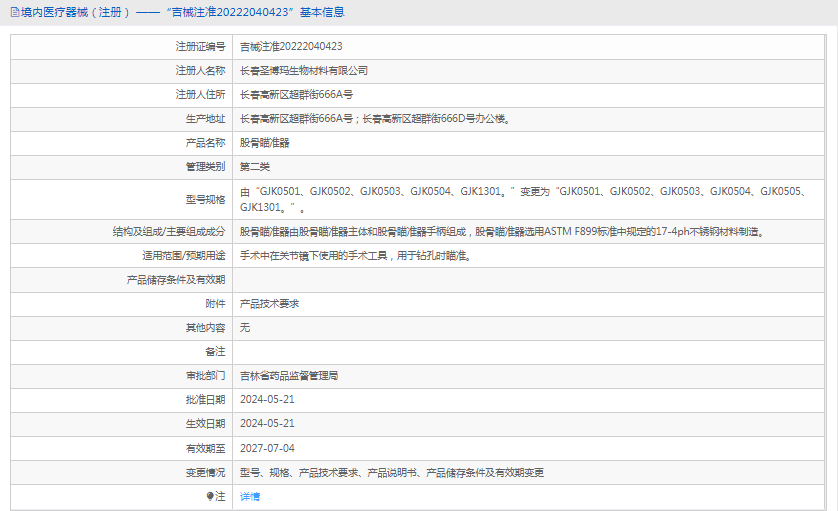
Task: Select change details text 型号、规格、产品技术要求
Action: [392, 473]
